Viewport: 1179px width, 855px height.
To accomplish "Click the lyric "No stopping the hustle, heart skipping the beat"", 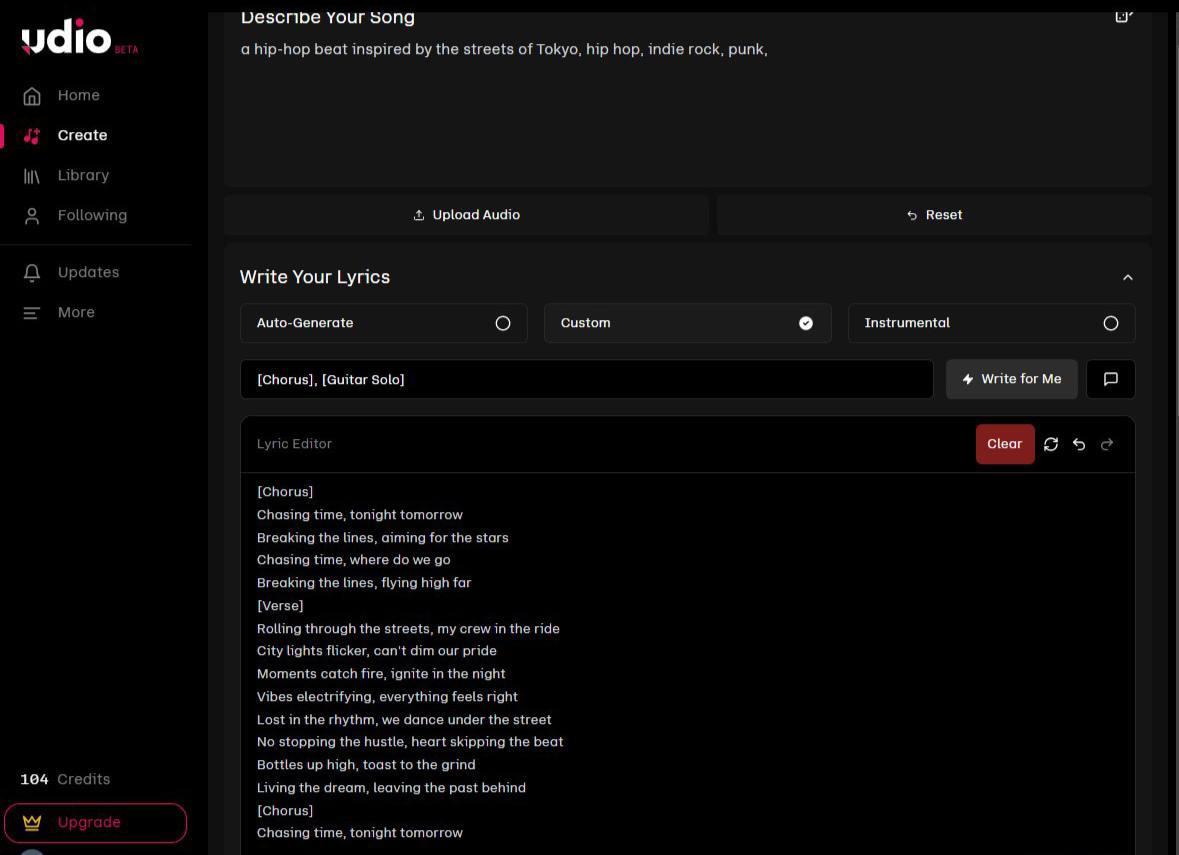I will coord(410,742).
